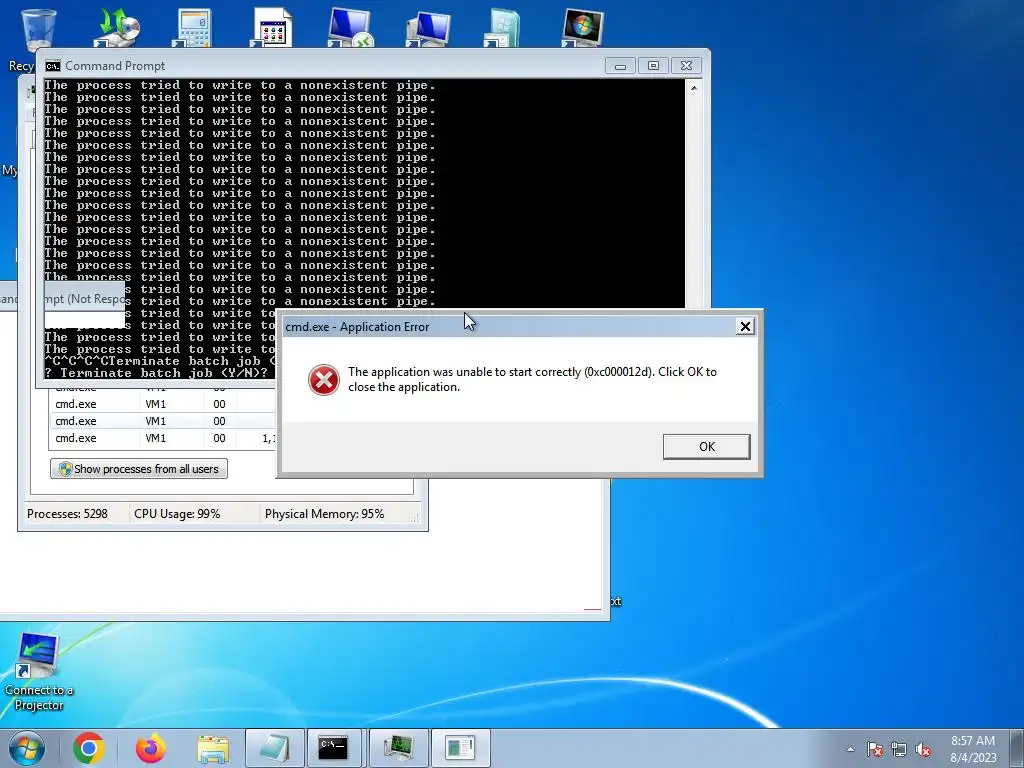Switch to the Notepad taskbar button

[x=274, y=748]
